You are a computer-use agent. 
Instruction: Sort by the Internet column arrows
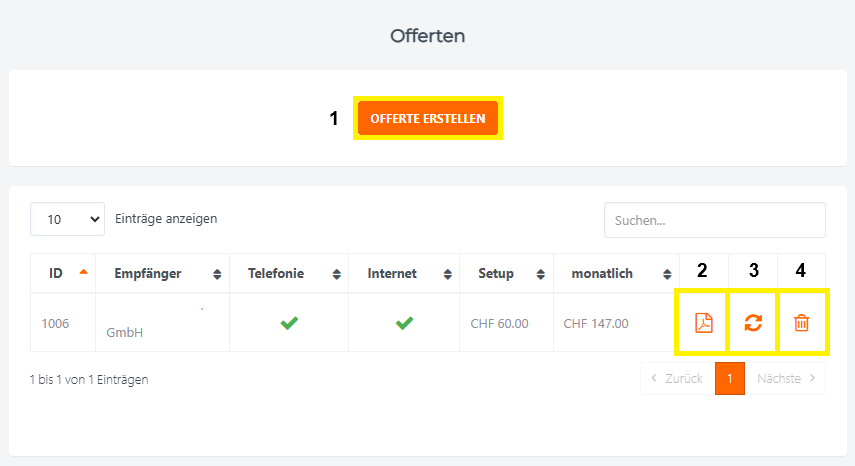point(447,274)
